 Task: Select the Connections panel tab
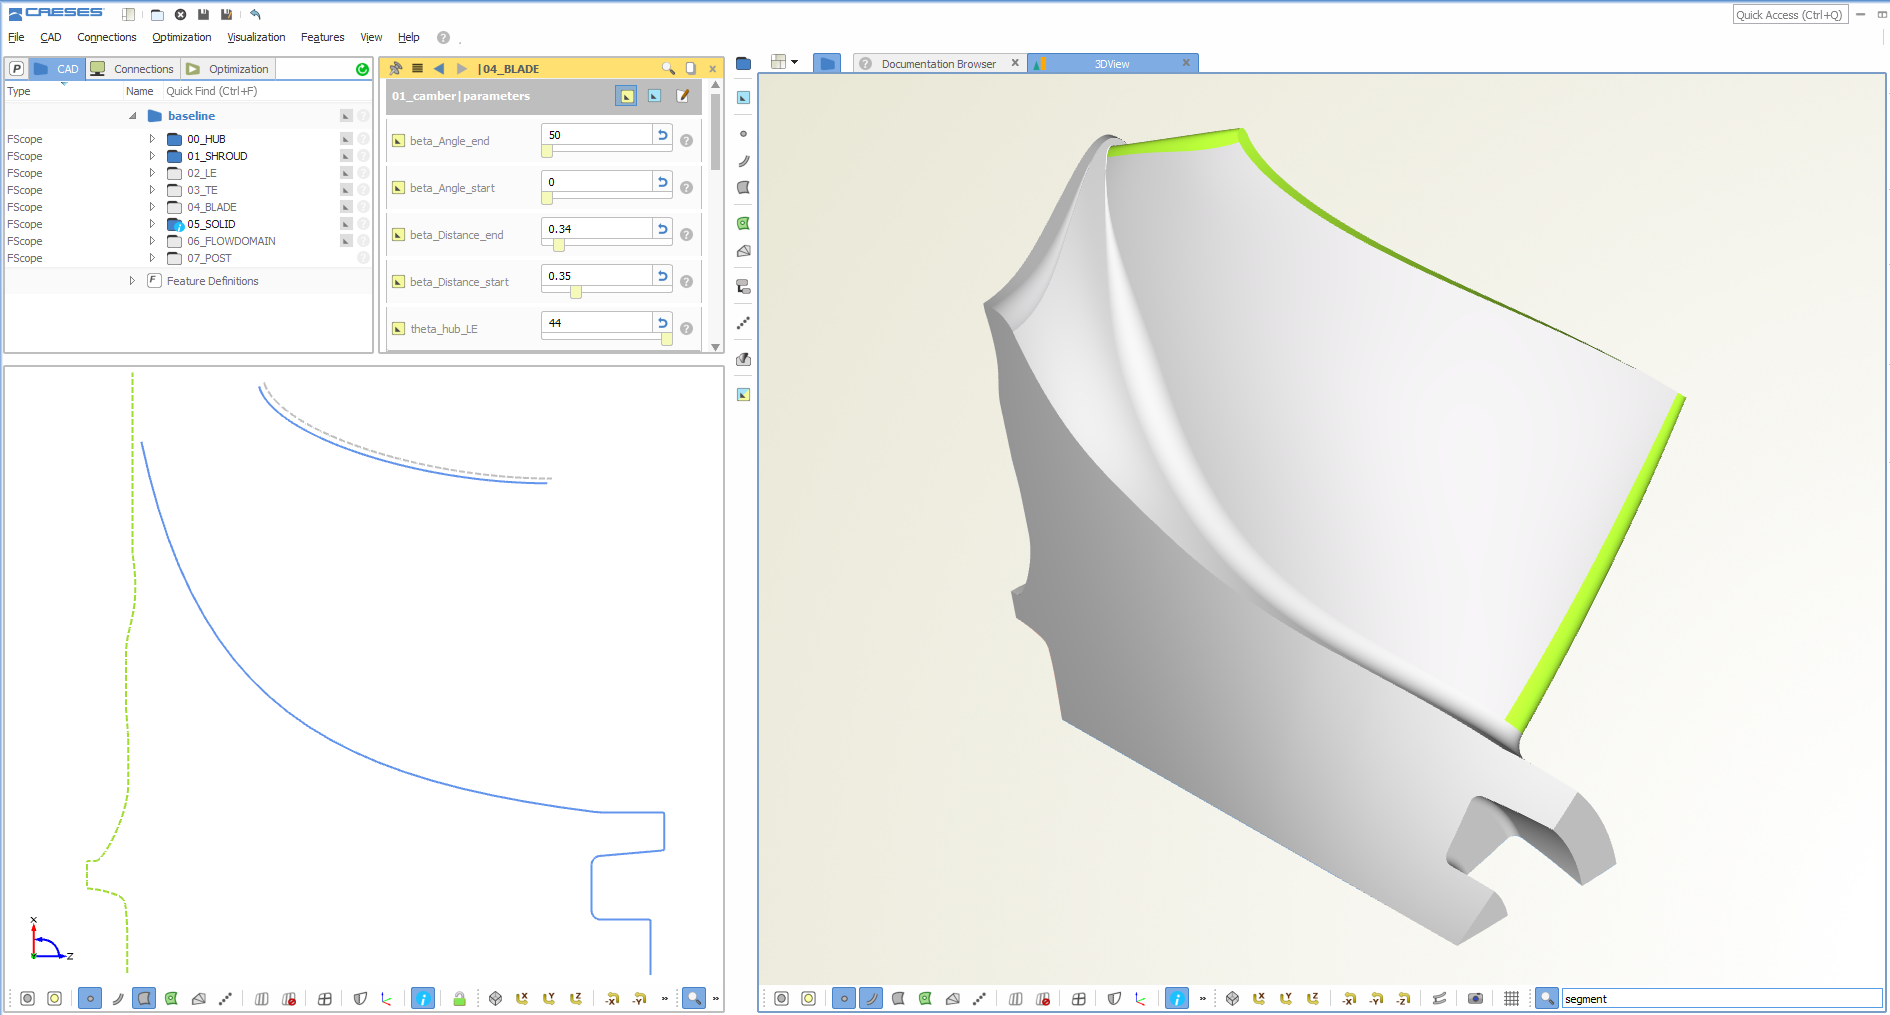[132, 69]
